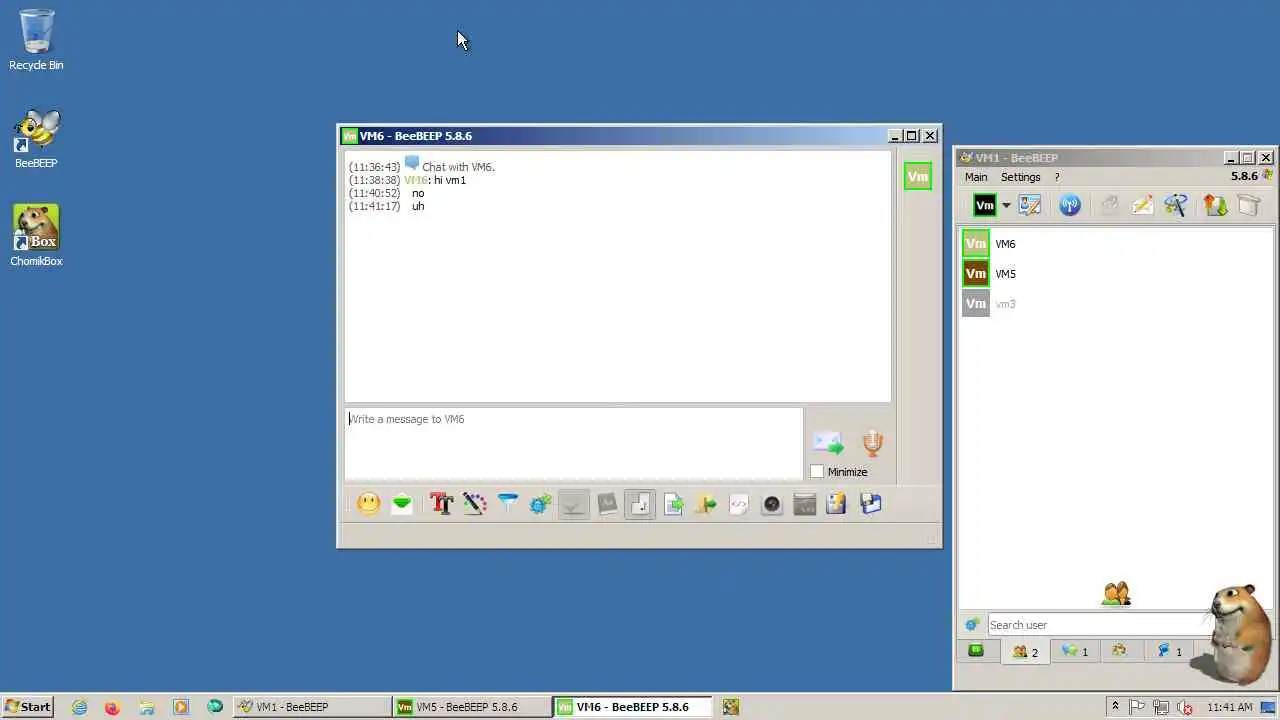
Task: Click the network icon in system tray
Action: click(1161, 707)
